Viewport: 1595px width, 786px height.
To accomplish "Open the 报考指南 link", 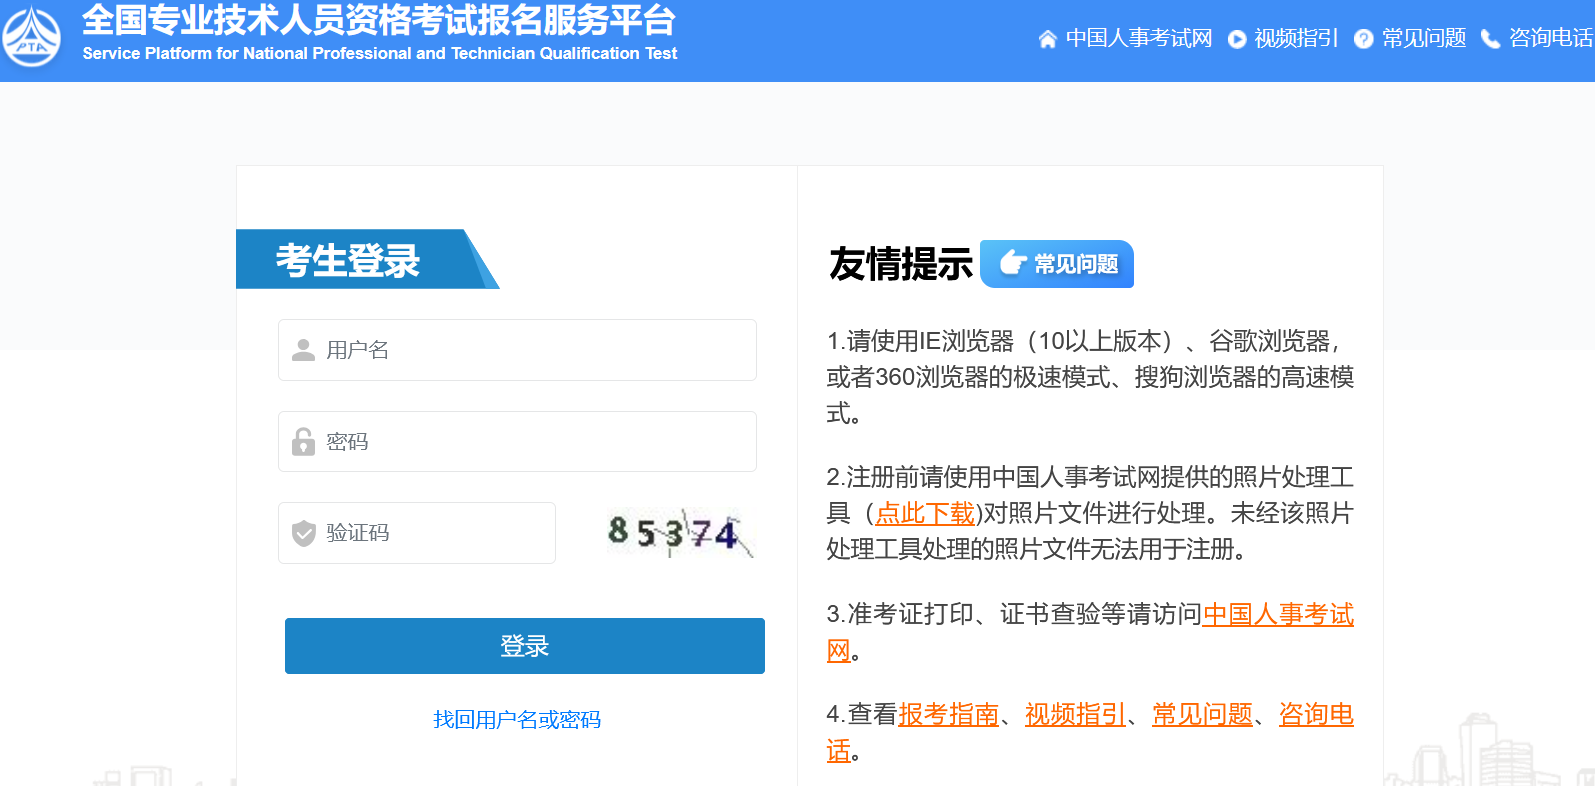I will pyautogui.click(x=948, y=715).
